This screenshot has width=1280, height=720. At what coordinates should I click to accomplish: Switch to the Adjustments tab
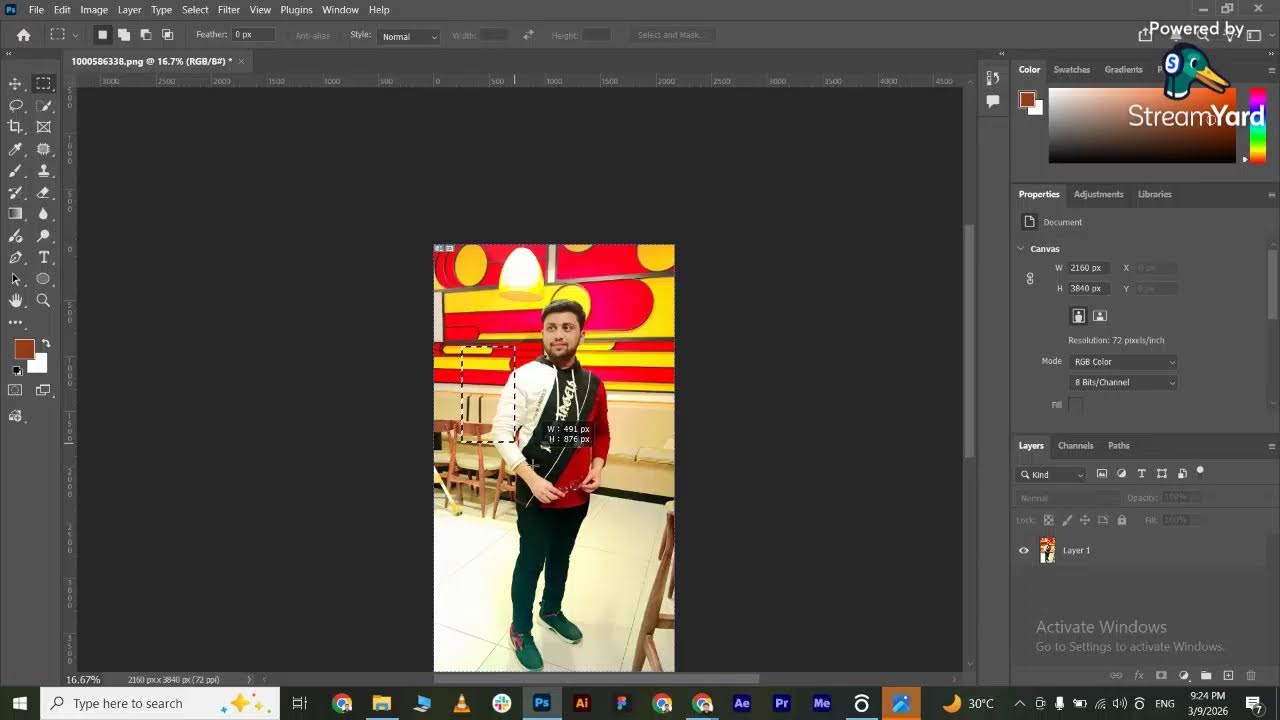click(1098, 194)
